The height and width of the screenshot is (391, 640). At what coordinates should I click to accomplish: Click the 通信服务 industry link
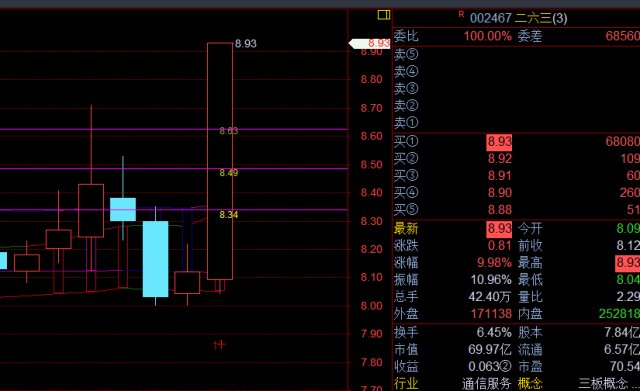pyautogui.click(x=487, y=384)
